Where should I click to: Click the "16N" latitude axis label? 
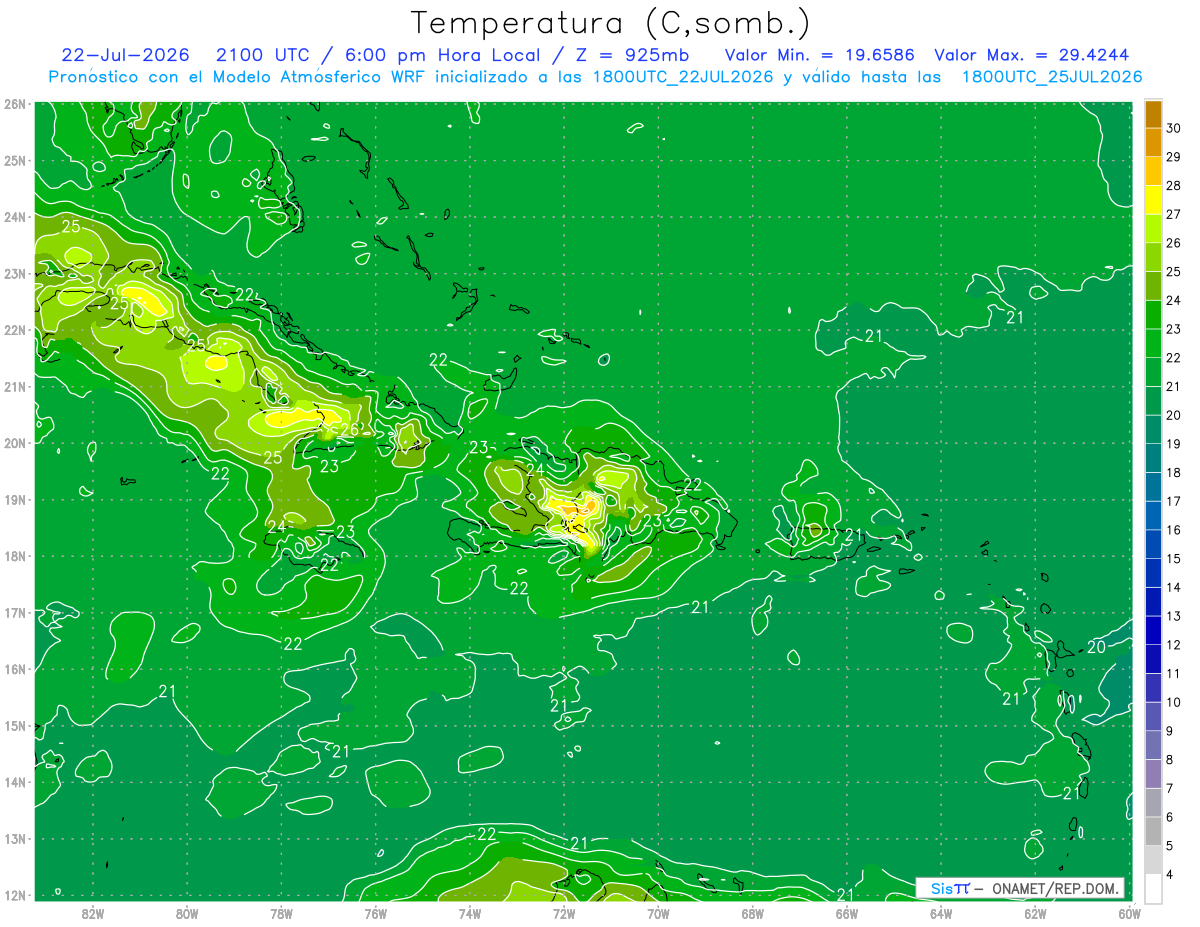tap(14, 669)
